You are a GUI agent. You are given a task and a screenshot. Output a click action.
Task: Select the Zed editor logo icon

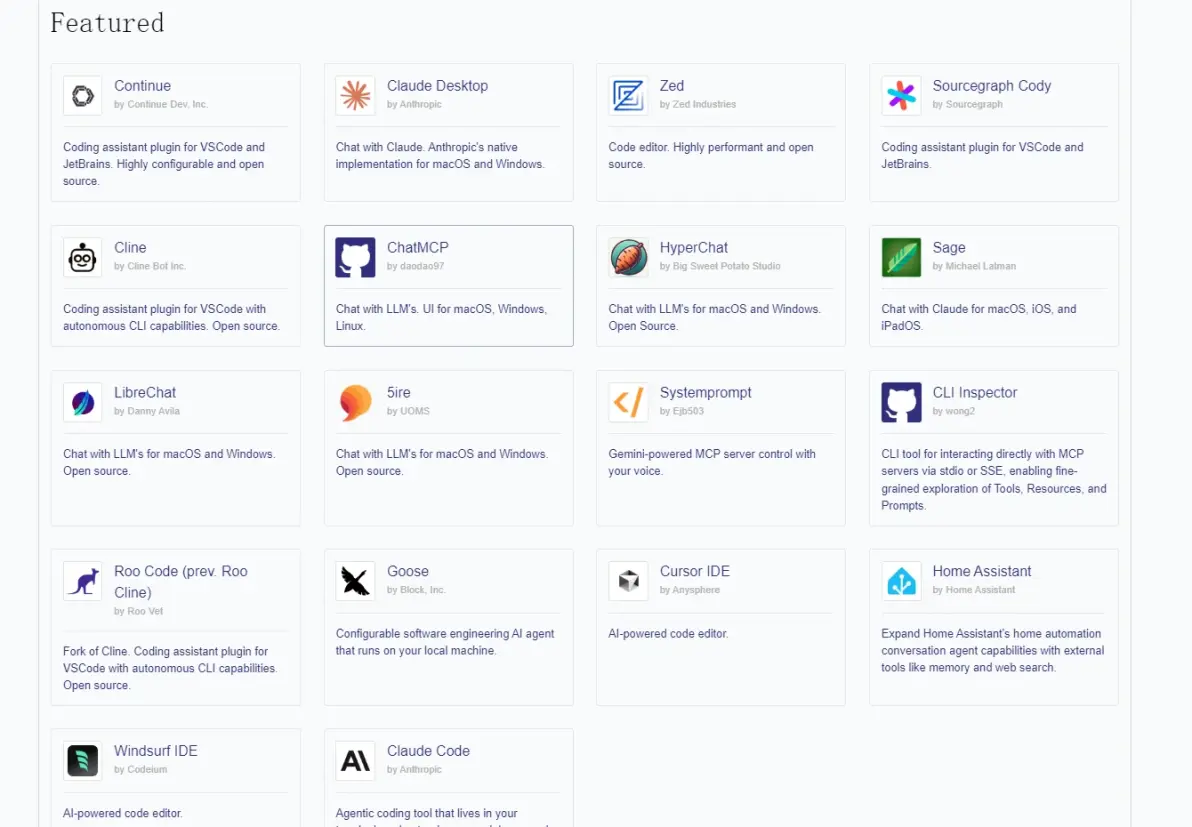coord(628,96)
